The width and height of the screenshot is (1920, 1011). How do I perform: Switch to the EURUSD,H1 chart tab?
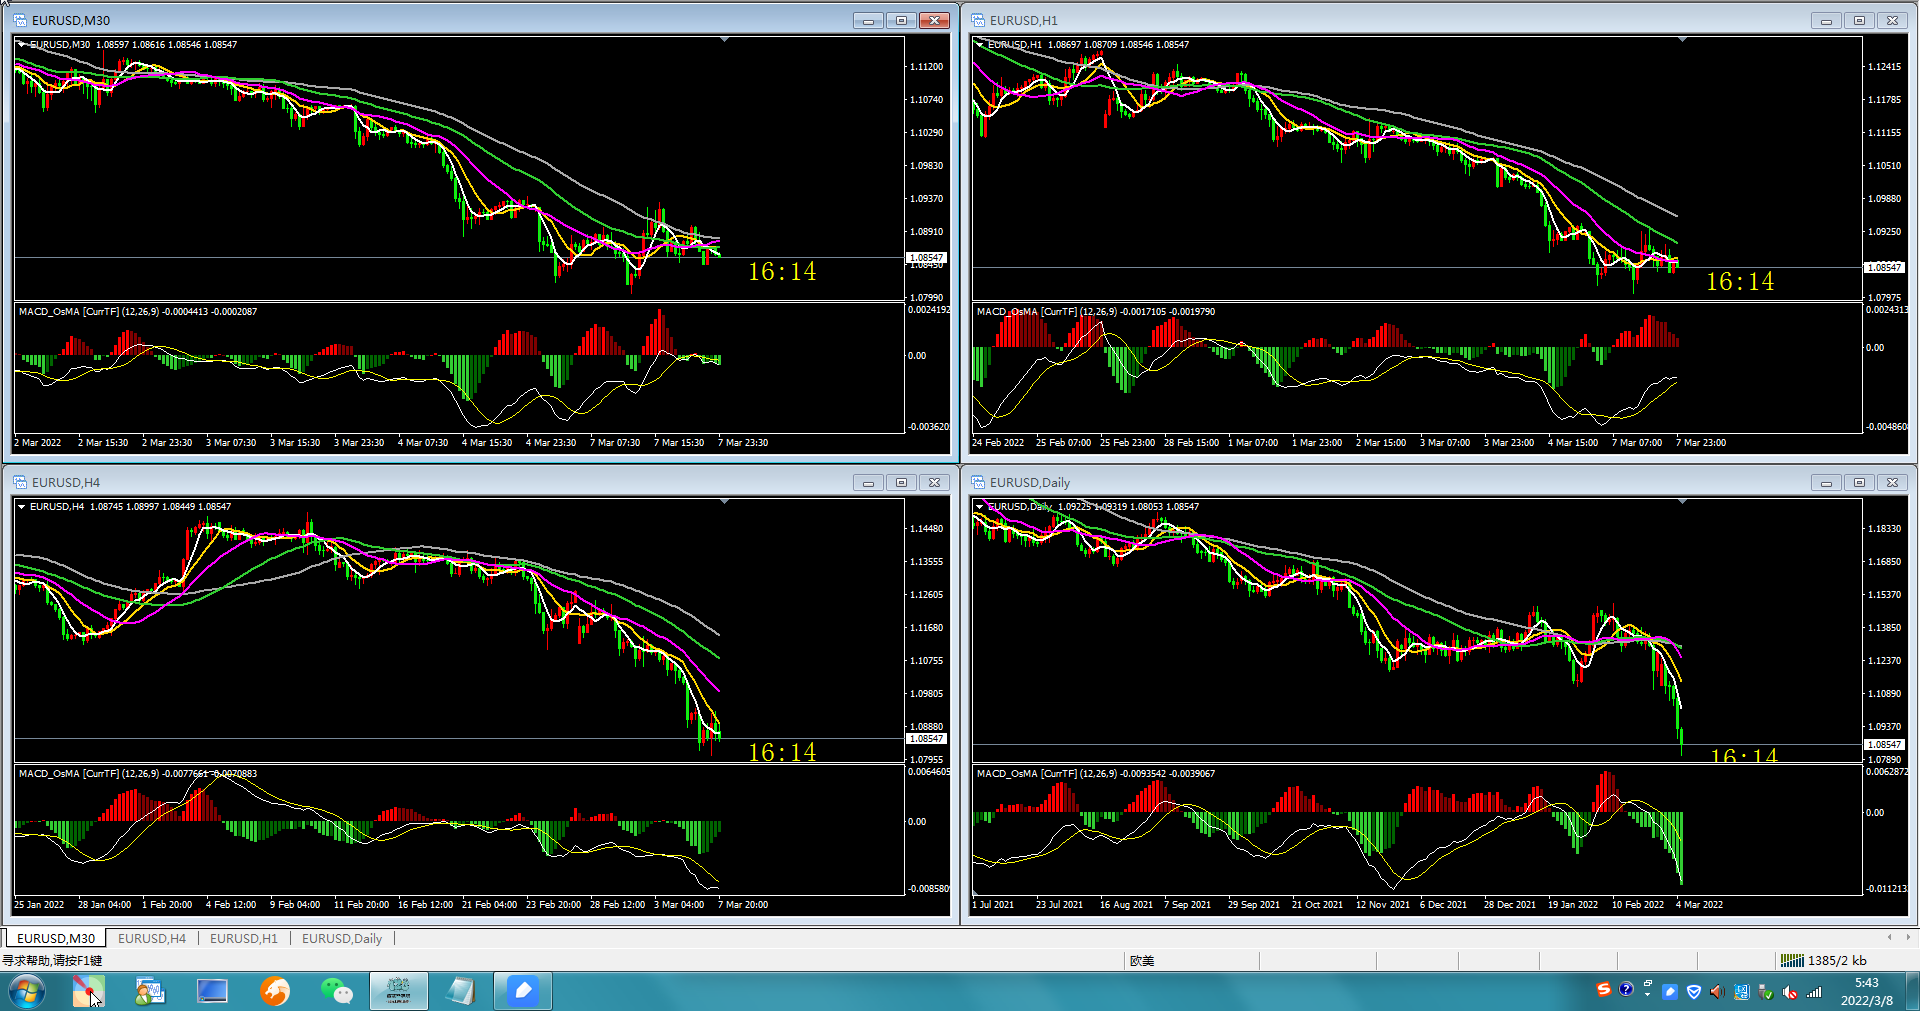244,938
